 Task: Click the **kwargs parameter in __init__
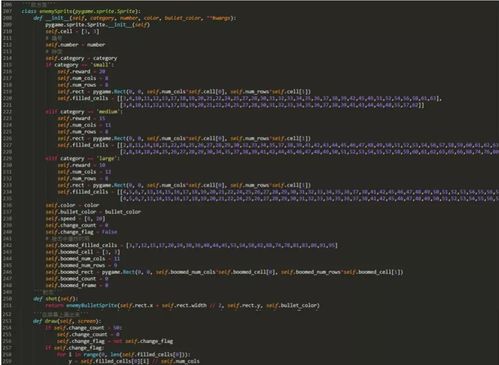pos(219,18)
